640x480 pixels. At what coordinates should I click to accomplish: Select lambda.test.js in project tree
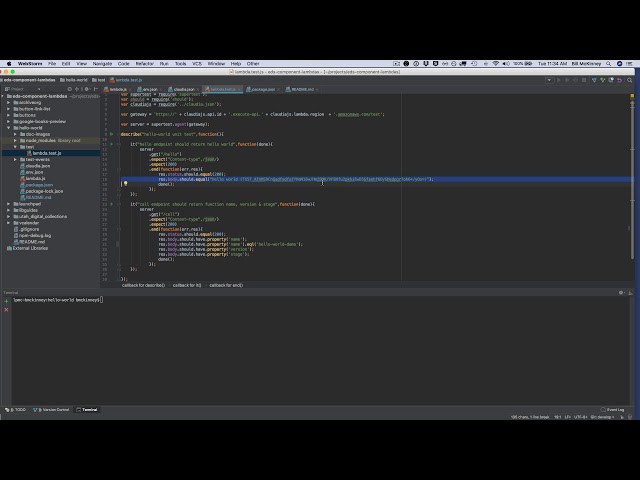(47, 153)
